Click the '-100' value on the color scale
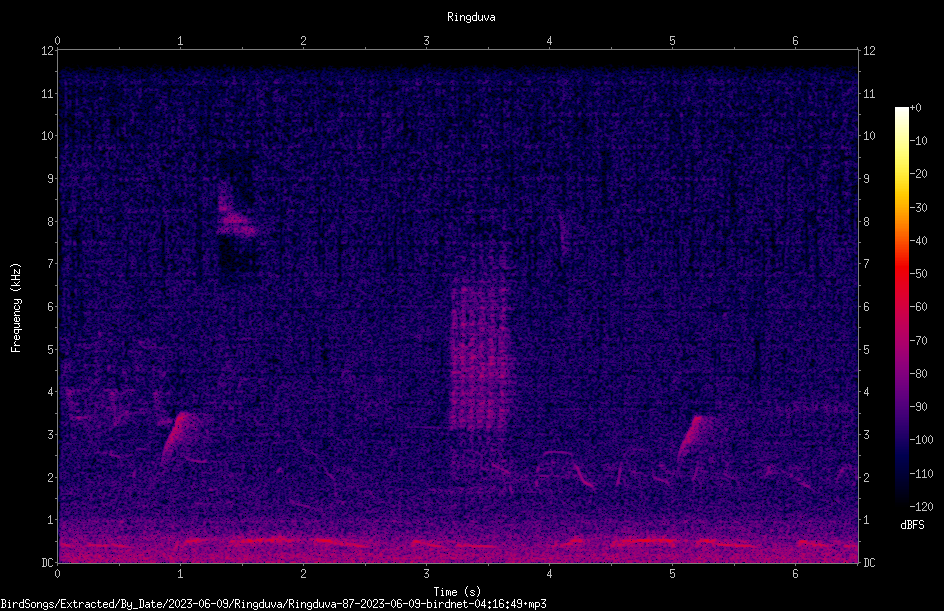 click(x=922, y=440)
